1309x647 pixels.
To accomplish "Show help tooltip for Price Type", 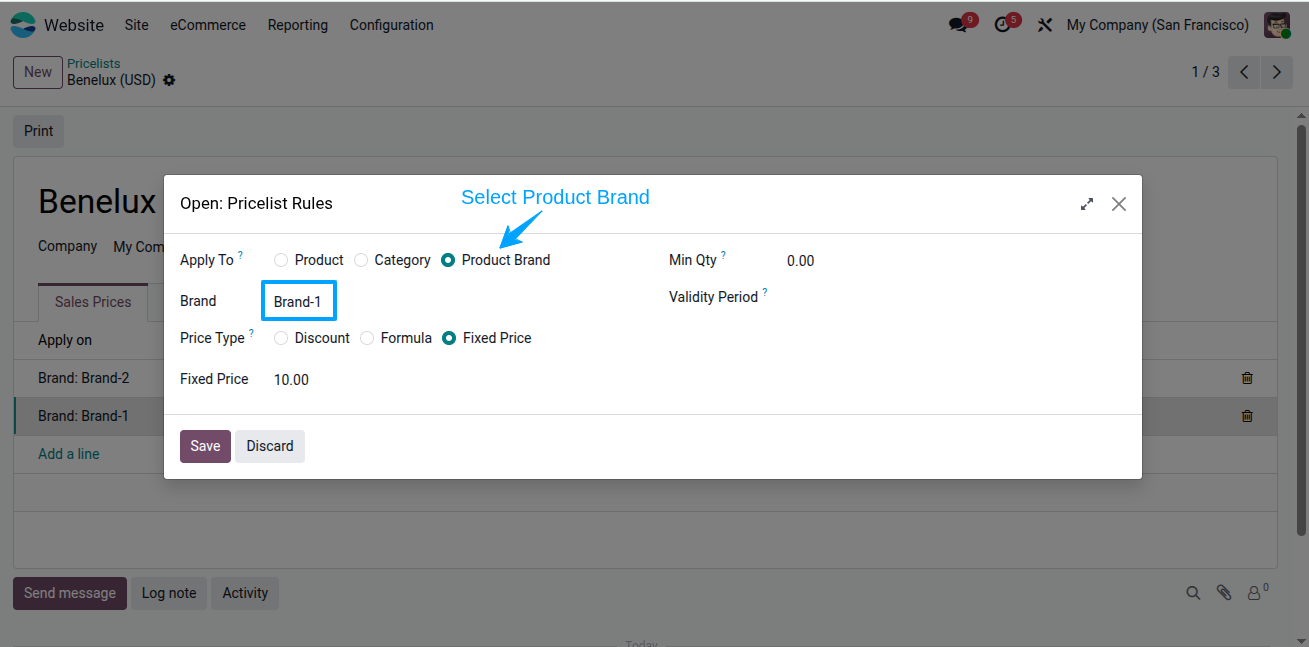I will pyautogui.click(x=251, y=334).
